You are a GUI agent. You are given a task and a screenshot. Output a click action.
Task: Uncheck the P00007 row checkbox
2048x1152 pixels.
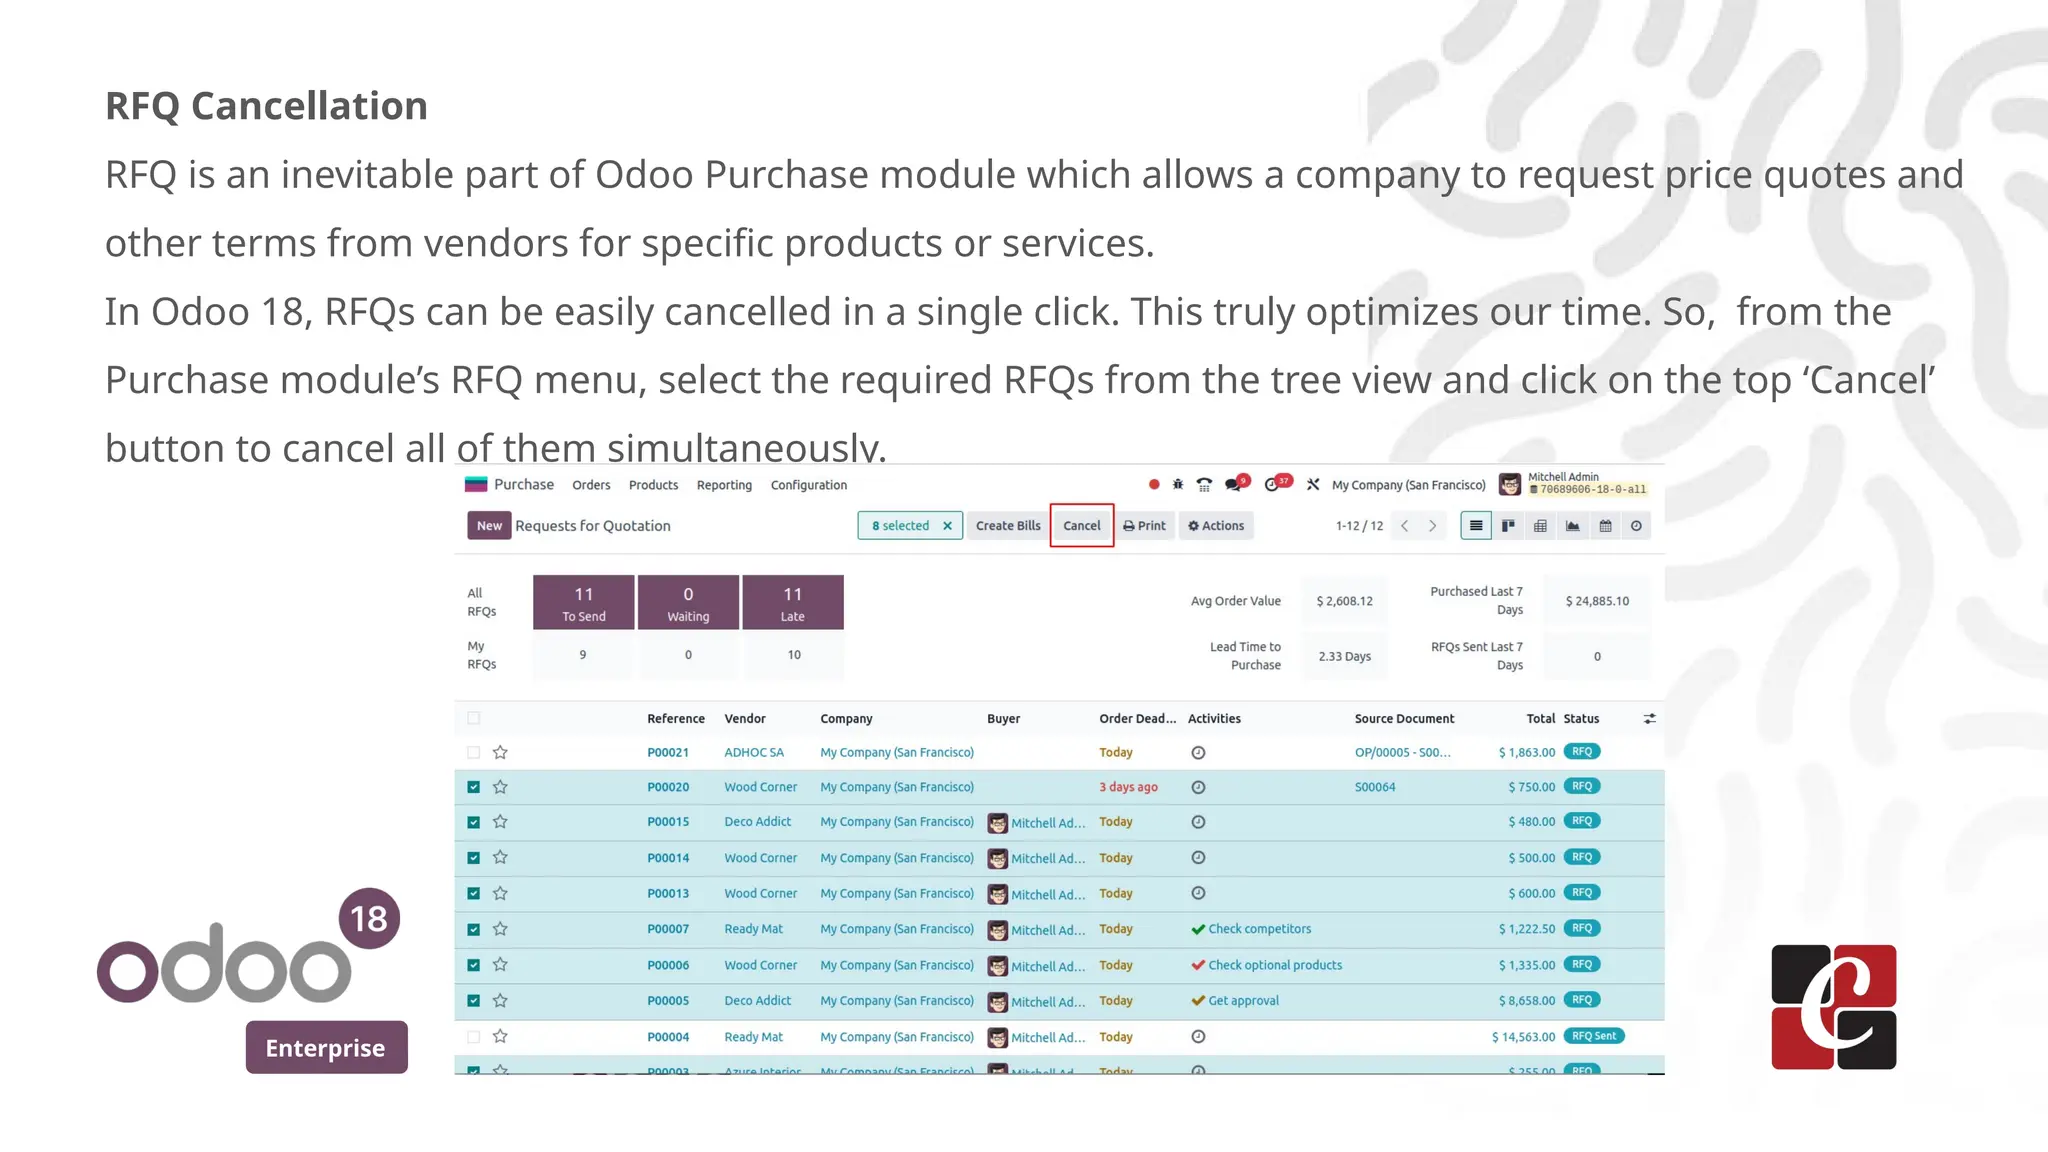474,930
